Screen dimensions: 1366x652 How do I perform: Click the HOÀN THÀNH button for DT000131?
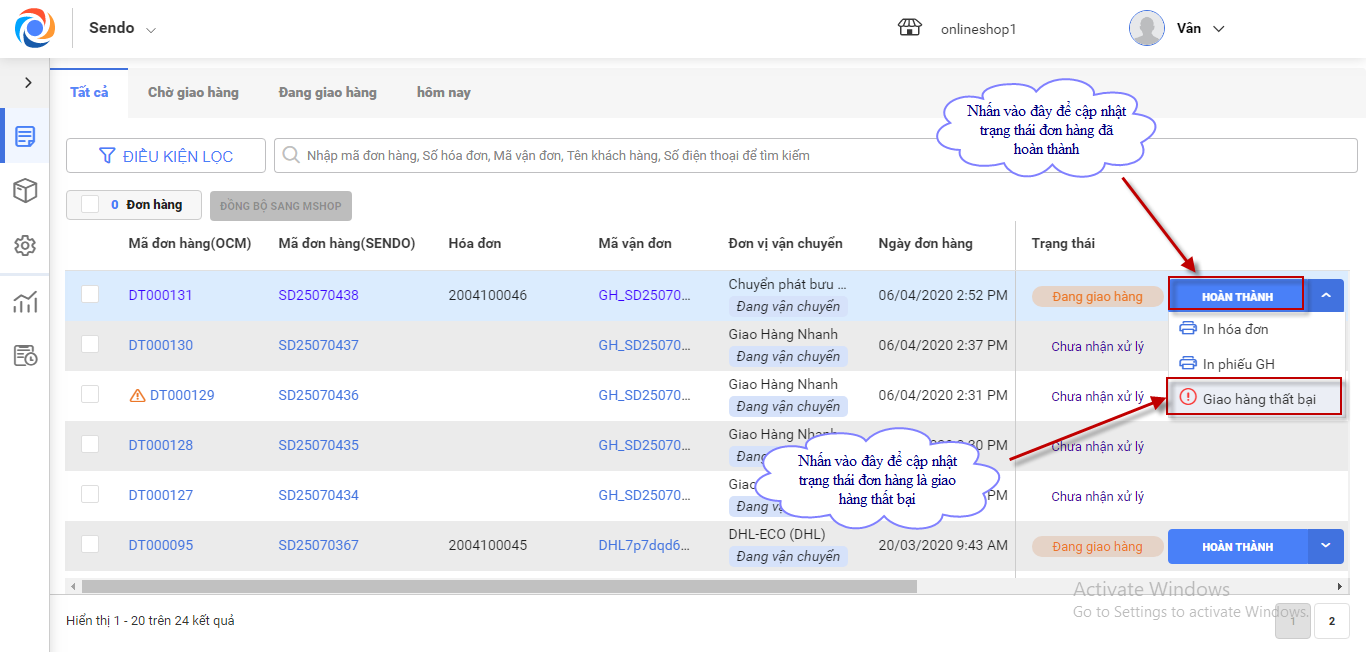[1236, 296]
